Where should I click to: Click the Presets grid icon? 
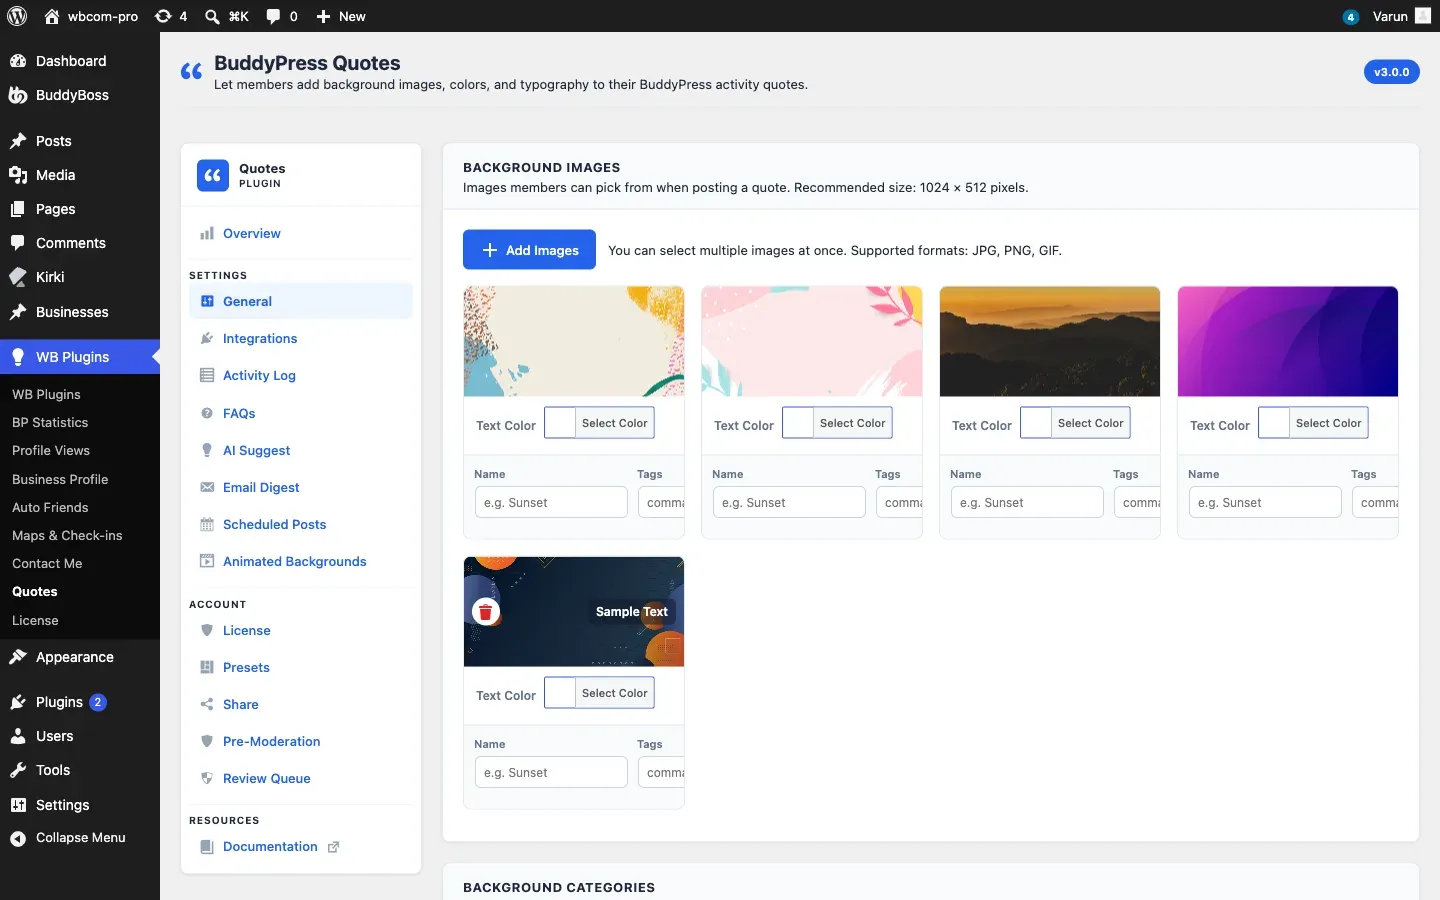pos(207,667)
